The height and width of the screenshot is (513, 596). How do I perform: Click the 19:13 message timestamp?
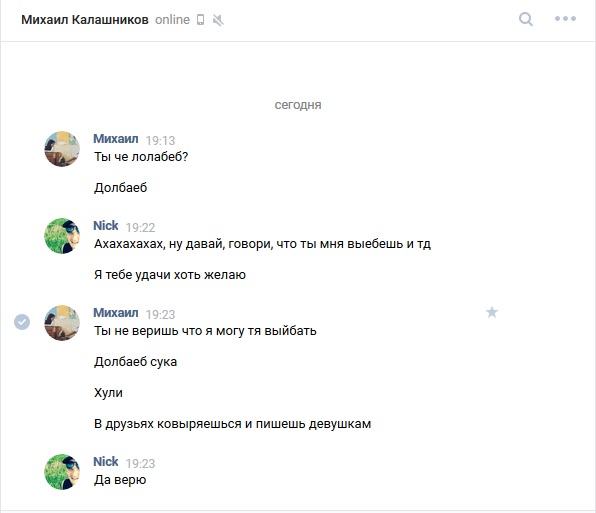tap(160, 141)
